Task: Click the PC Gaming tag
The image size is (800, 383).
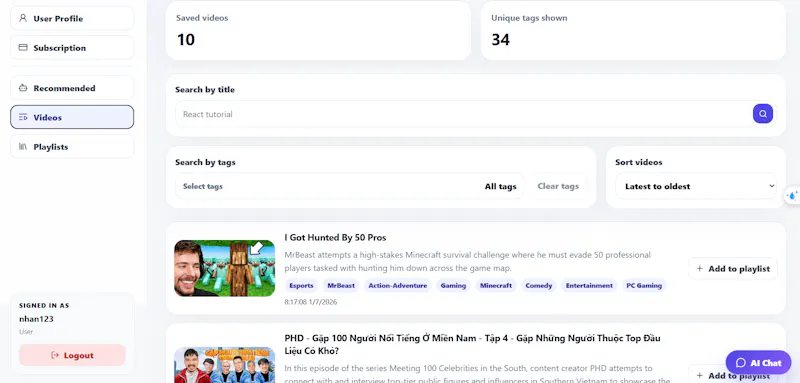Action: 644,286
